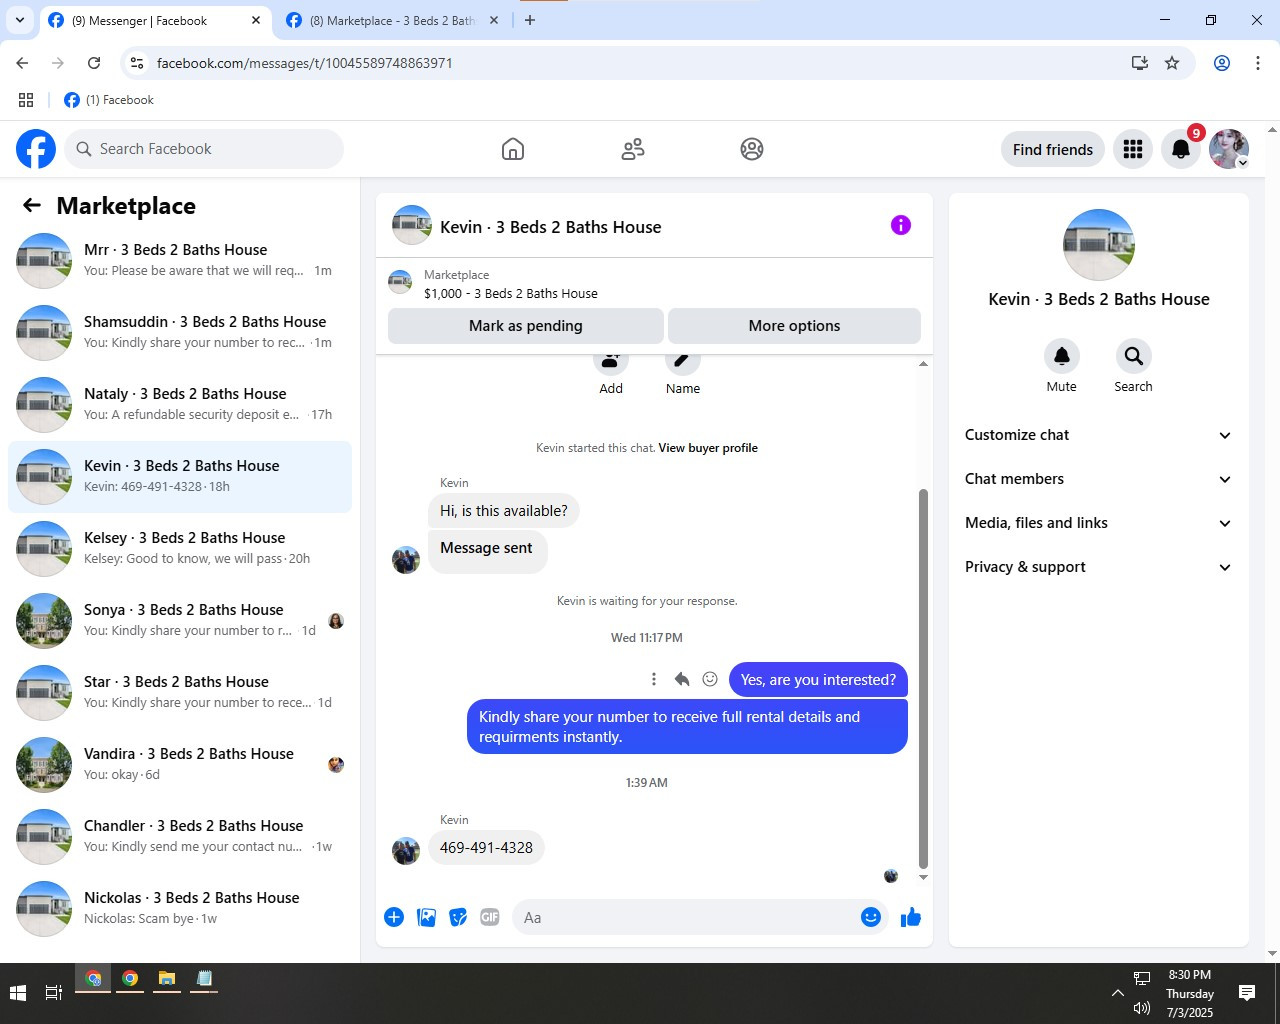Viewport: 1280px width, 1024px height.
Task: Open the Kelsey conversation
Action: coord(180,549)
